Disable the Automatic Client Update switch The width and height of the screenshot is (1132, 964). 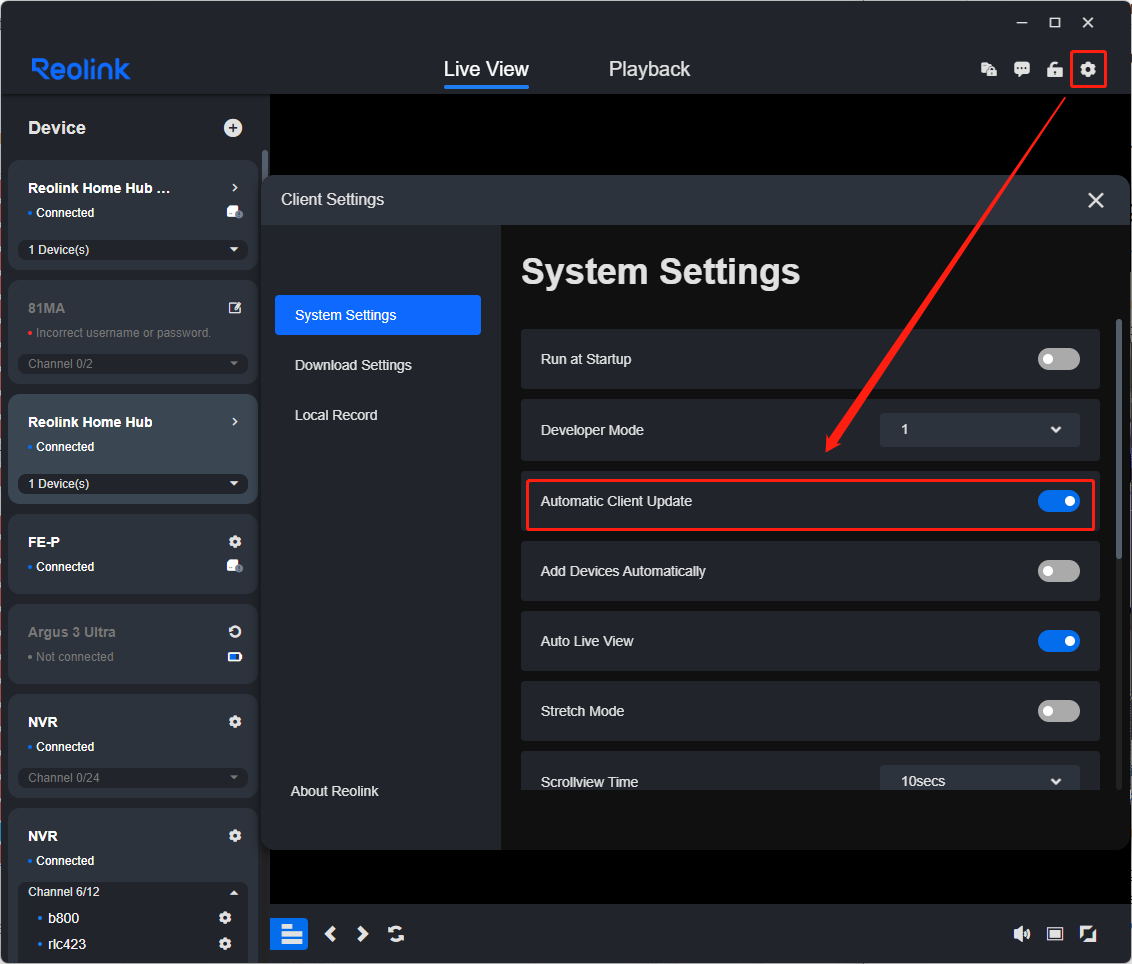1058,501
